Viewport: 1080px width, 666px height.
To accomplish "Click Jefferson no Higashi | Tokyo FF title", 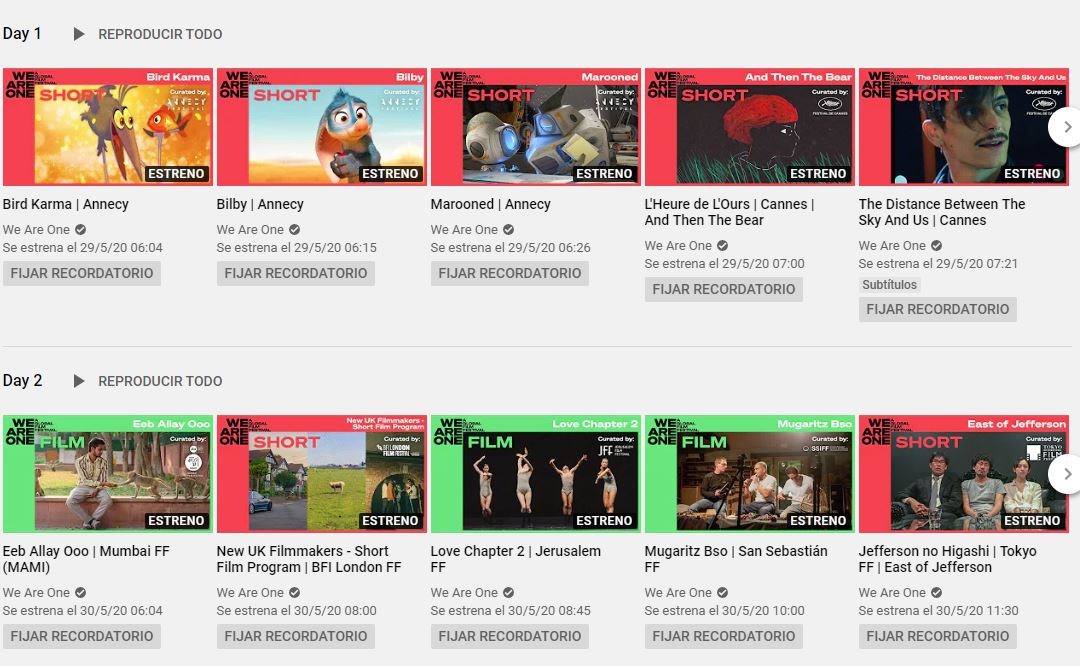I will [x=947, y=559].
